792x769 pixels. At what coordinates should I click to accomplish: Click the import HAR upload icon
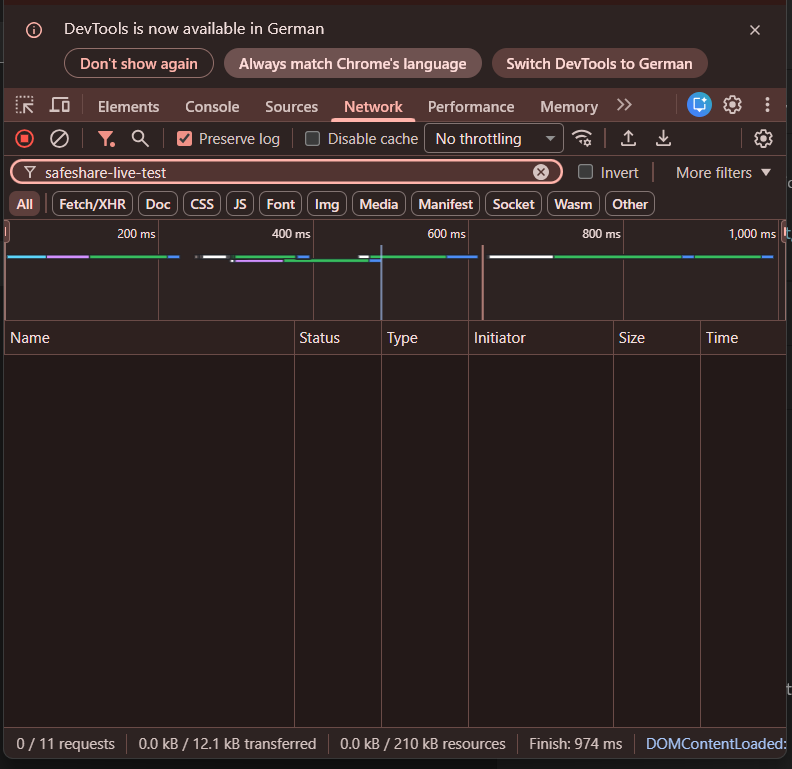628,138
